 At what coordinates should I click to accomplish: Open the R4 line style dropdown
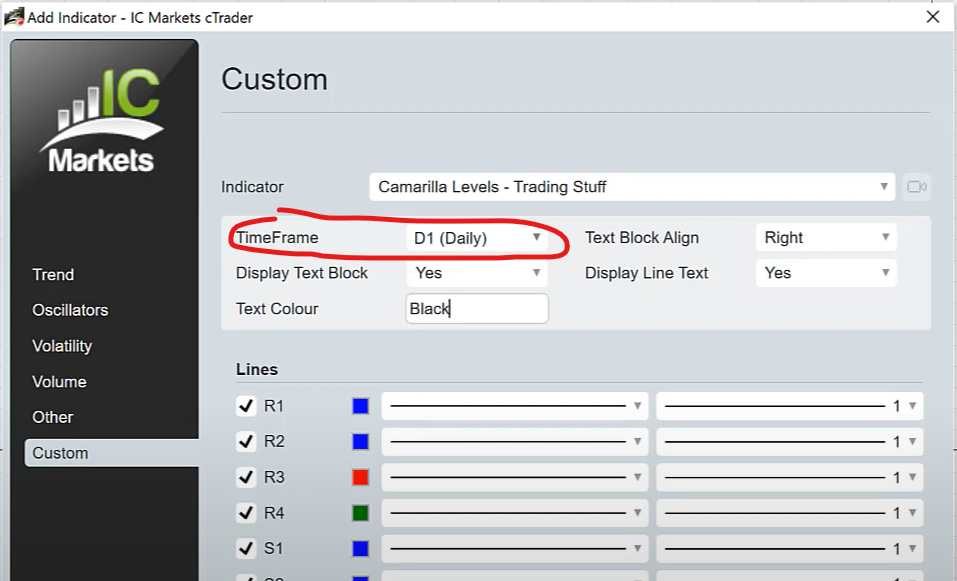(515, 513)
